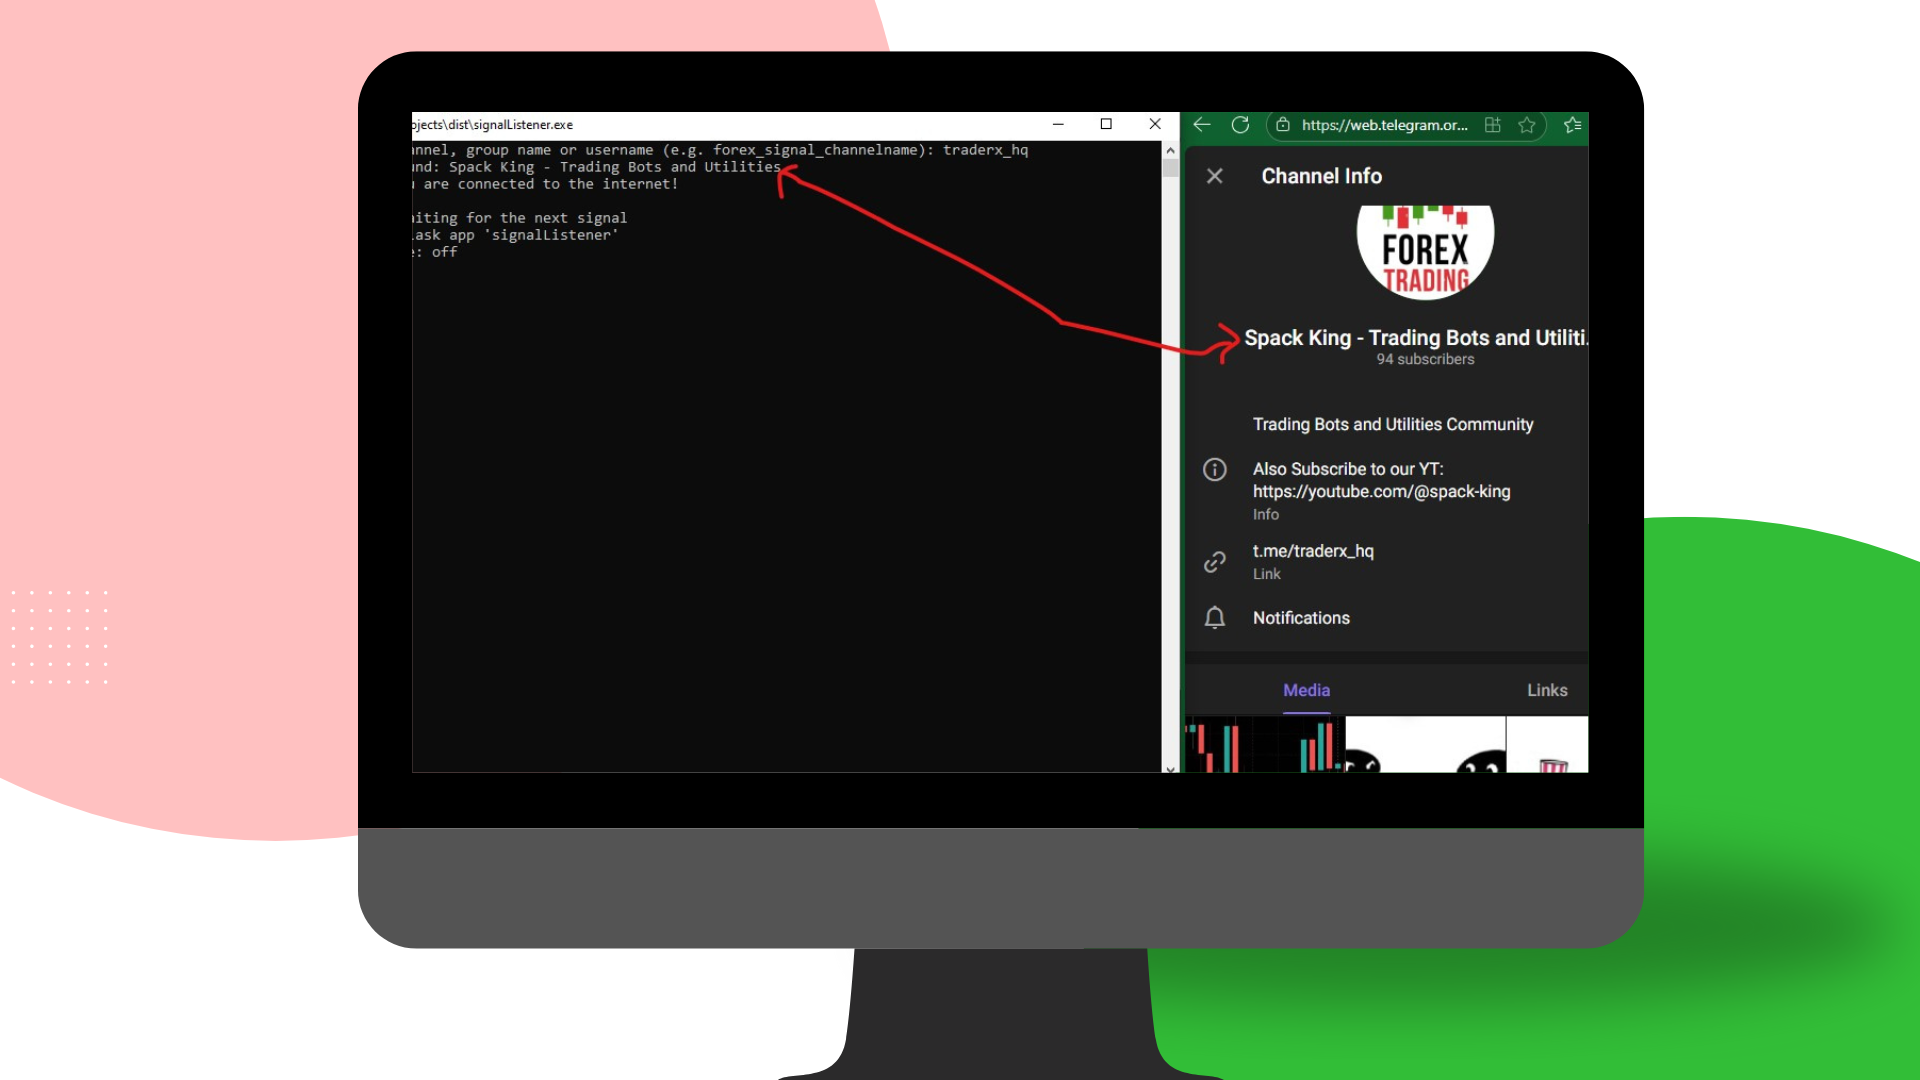Image resolution: width=1920 pixels, height=1080 pixels.
Task: Click the console scrollbar down arrow
Action: [1170, 768]
